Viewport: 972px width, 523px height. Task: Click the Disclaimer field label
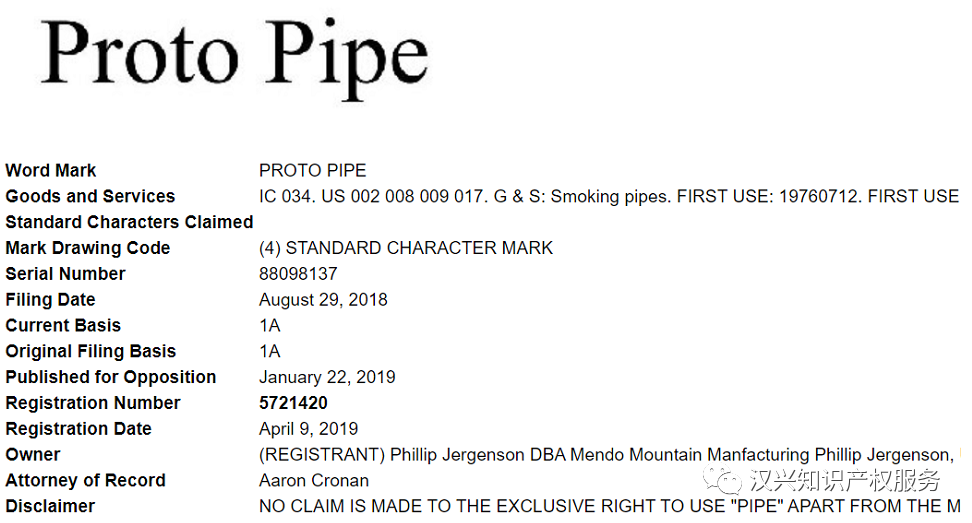click(50, 507)
